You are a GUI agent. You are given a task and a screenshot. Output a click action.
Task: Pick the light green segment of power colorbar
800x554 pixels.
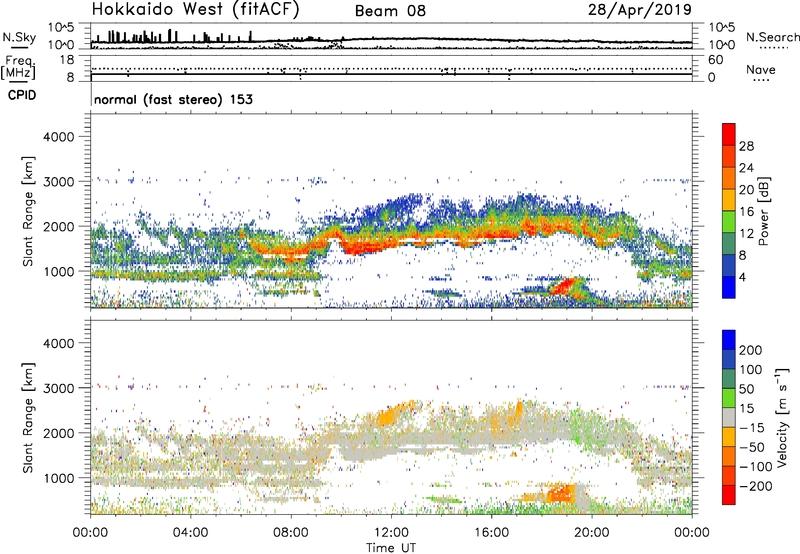729,222
